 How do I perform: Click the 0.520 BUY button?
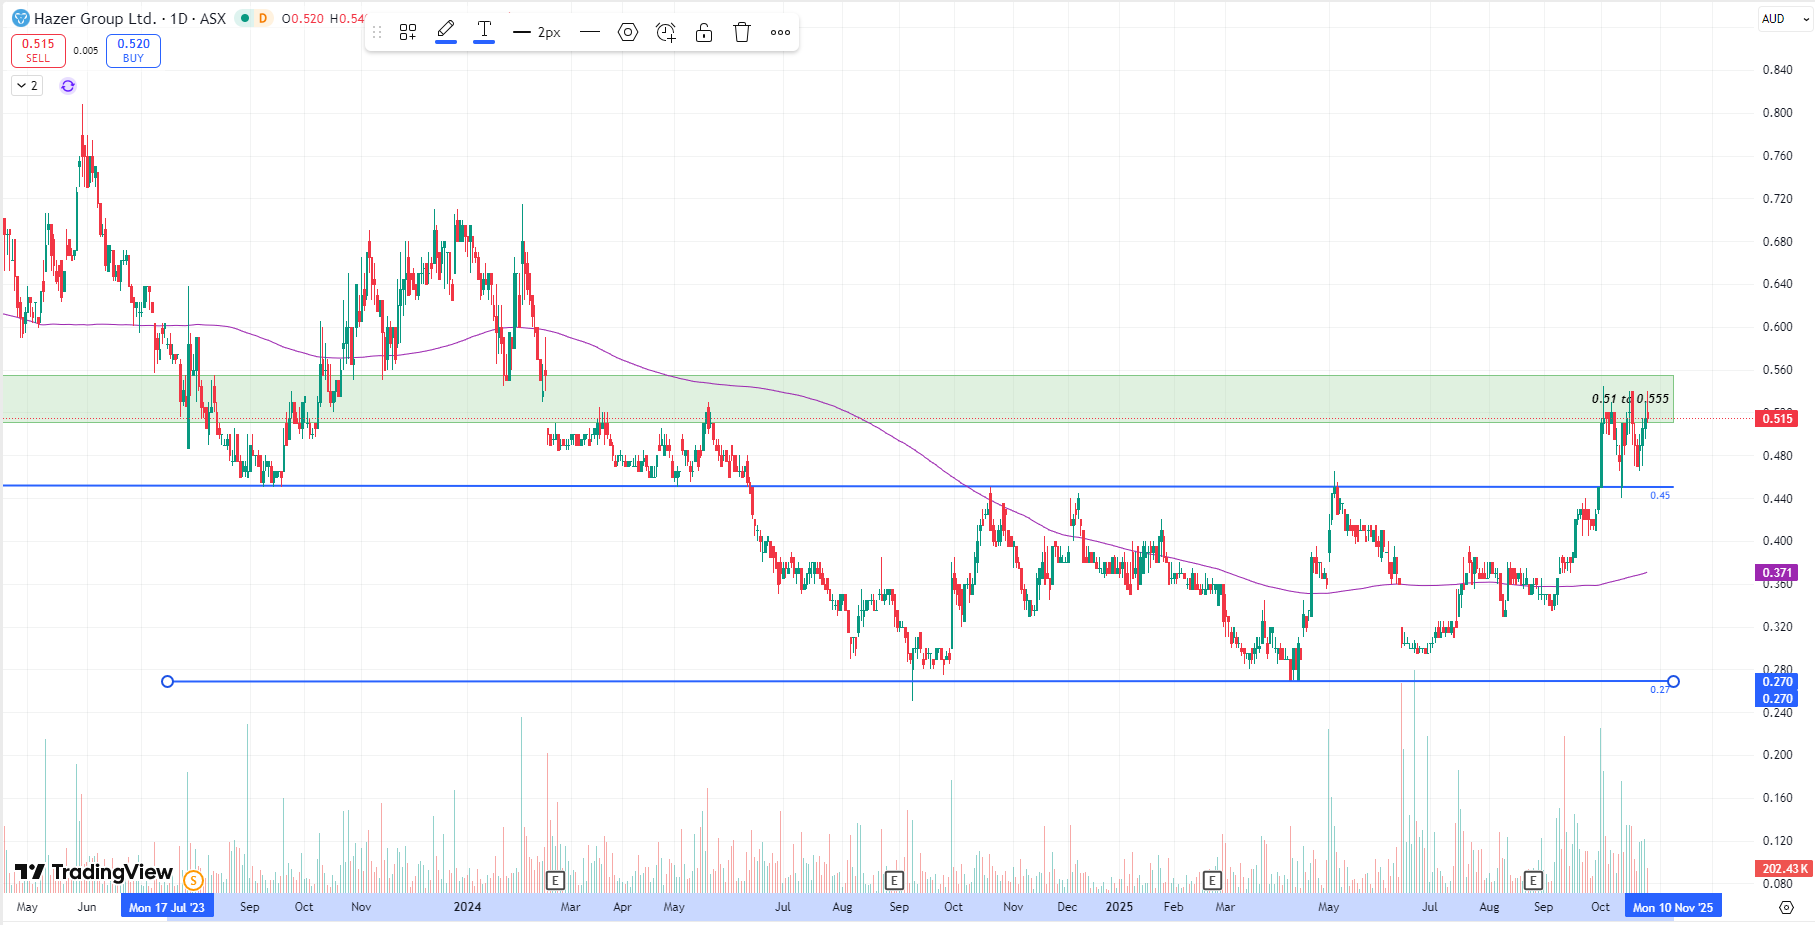coord(133,50)
